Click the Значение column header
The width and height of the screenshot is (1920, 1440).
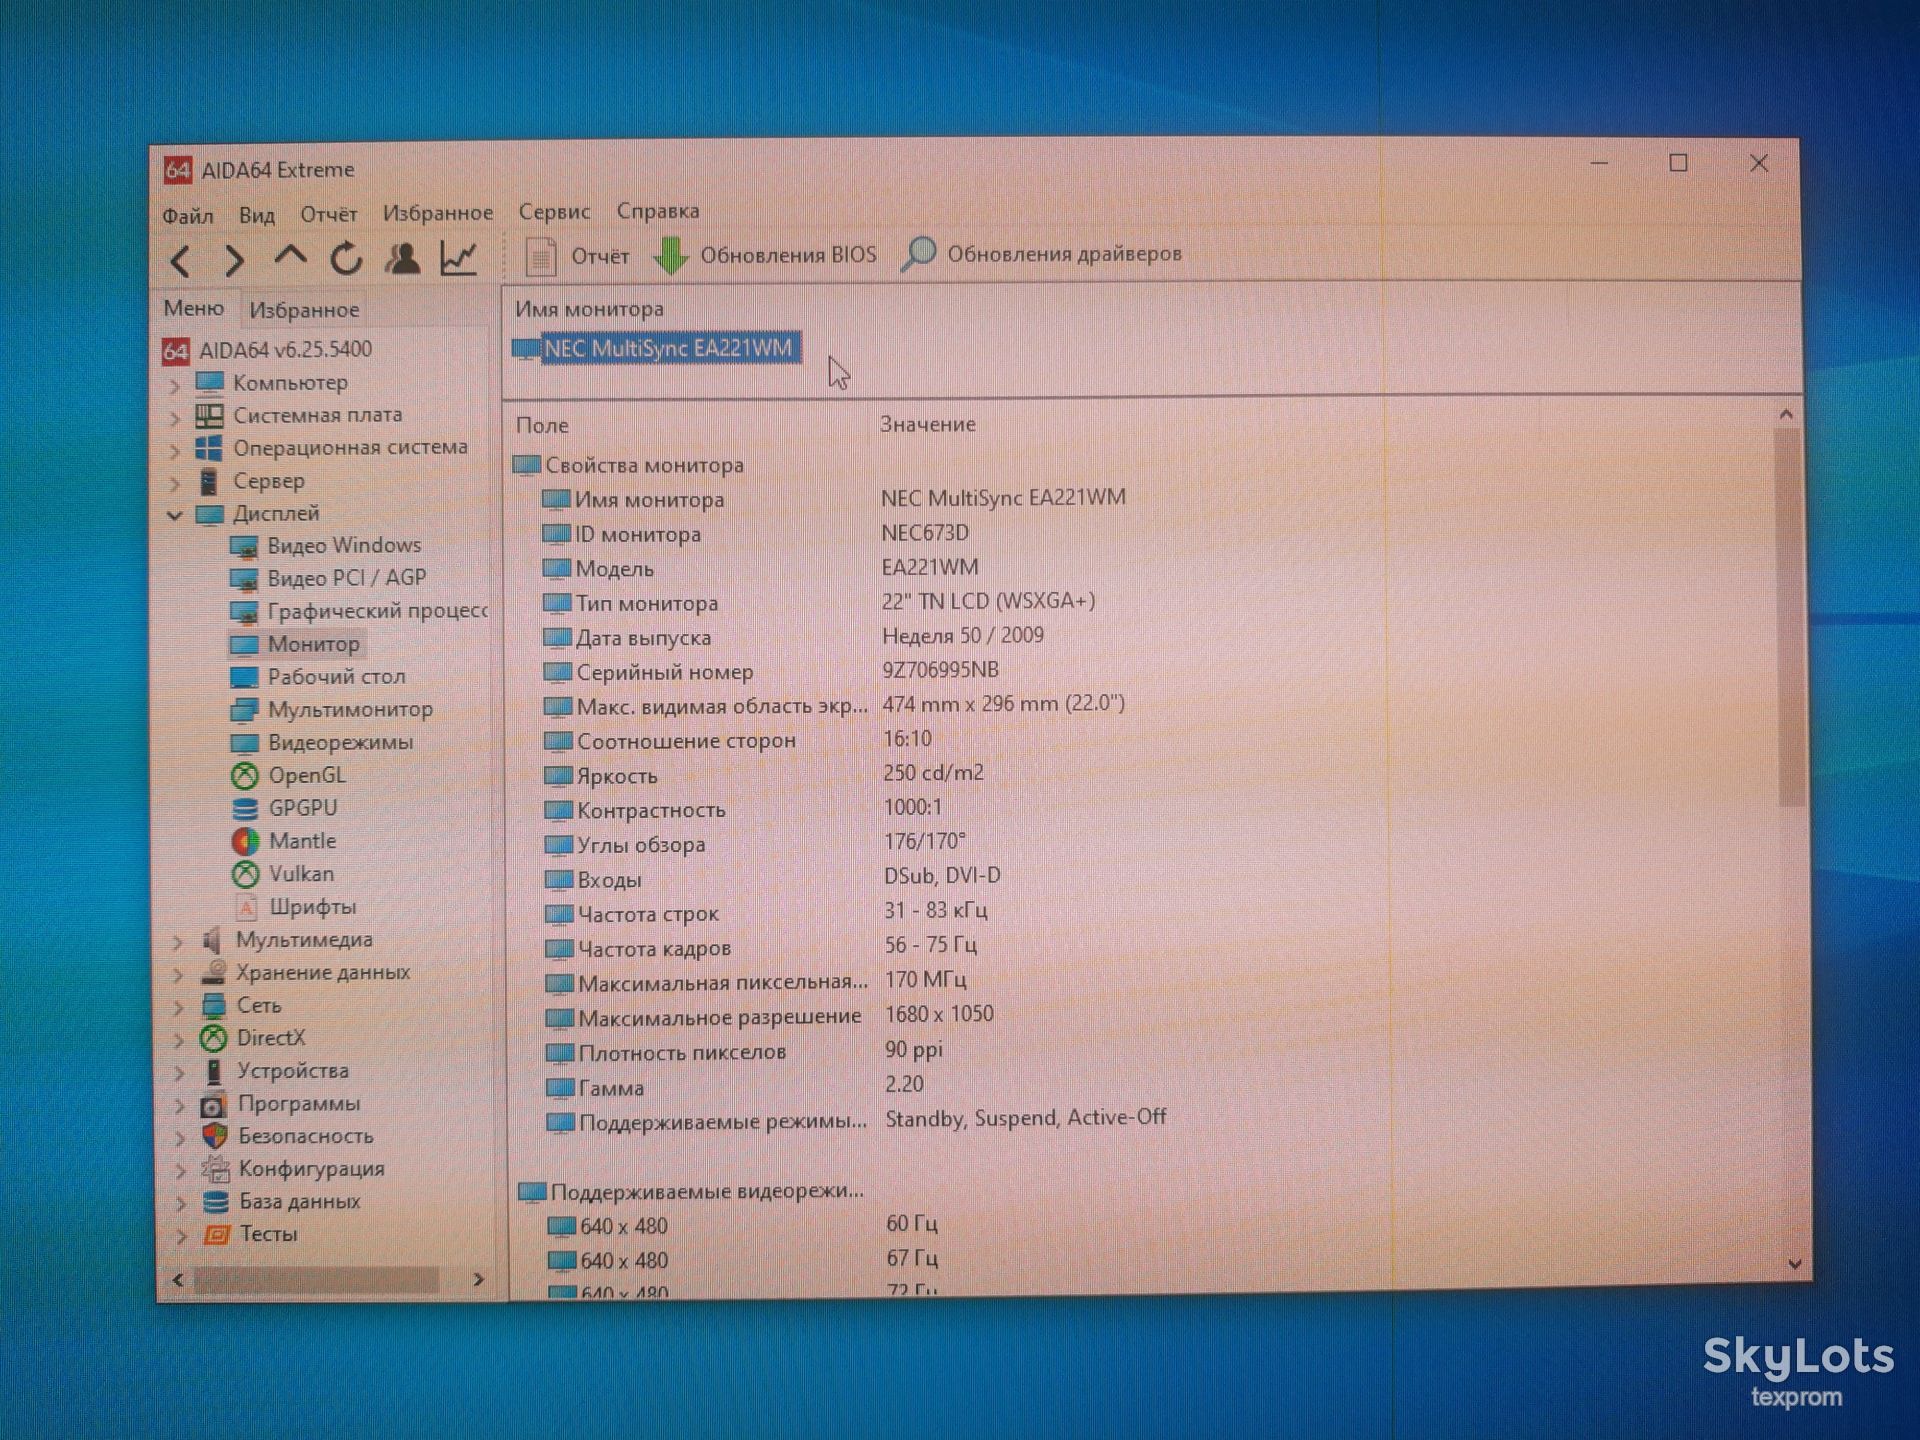[x=928, y=424]
